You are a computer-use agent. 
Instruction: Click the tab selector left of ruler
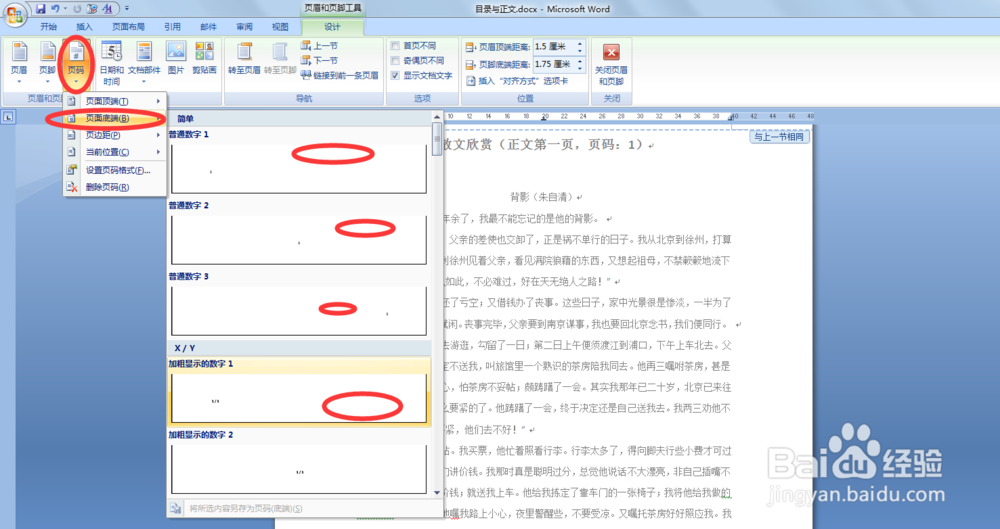[9, 117]
